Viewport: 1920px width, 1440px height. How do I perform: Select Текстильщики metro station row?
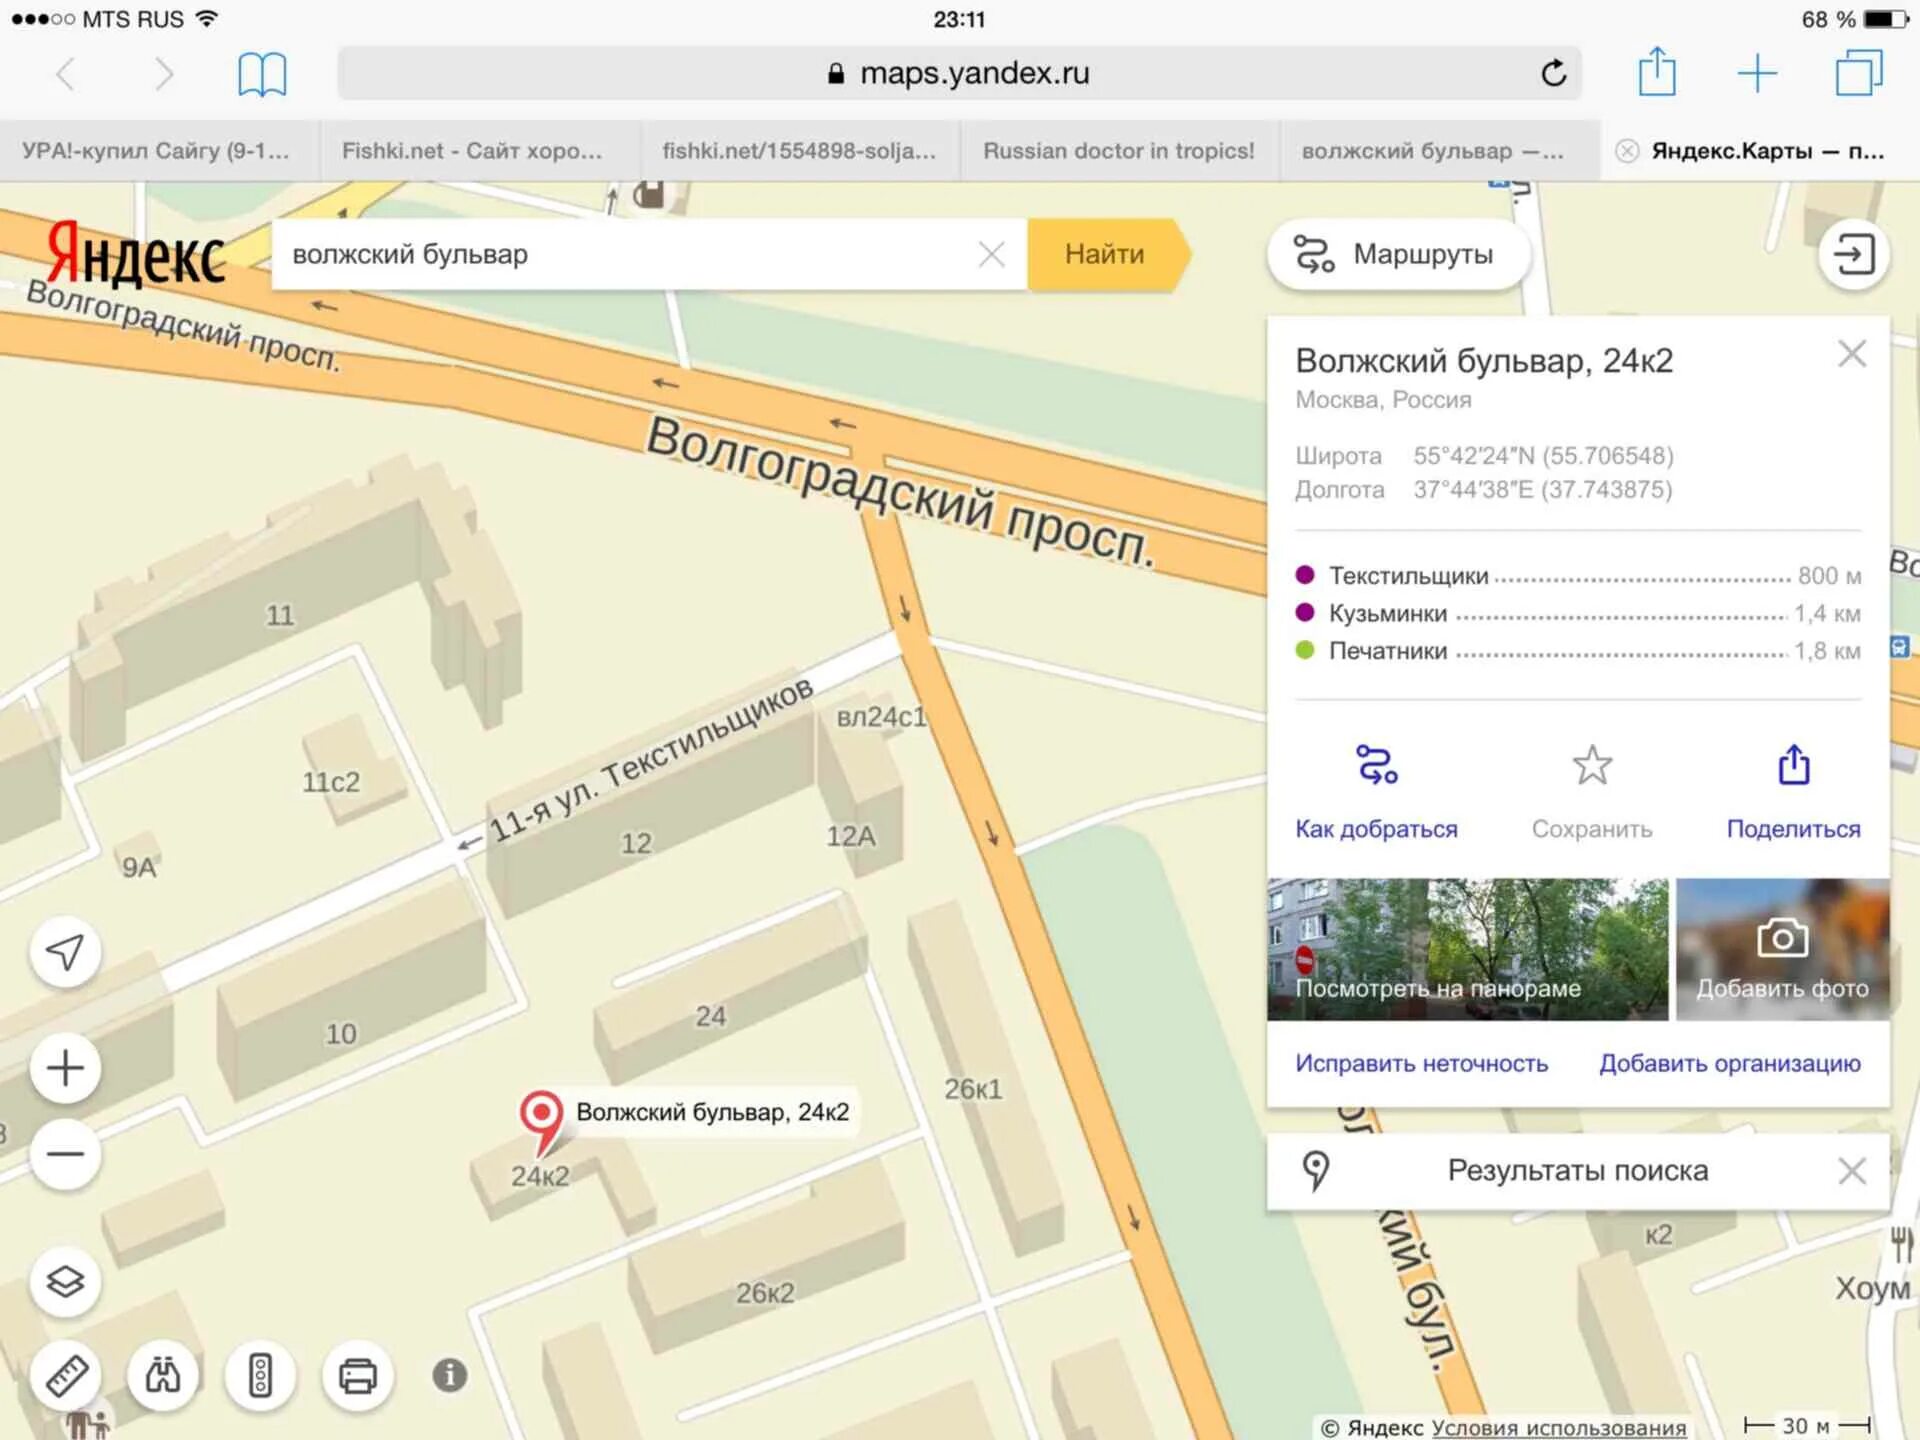(x=1578, y=576)
